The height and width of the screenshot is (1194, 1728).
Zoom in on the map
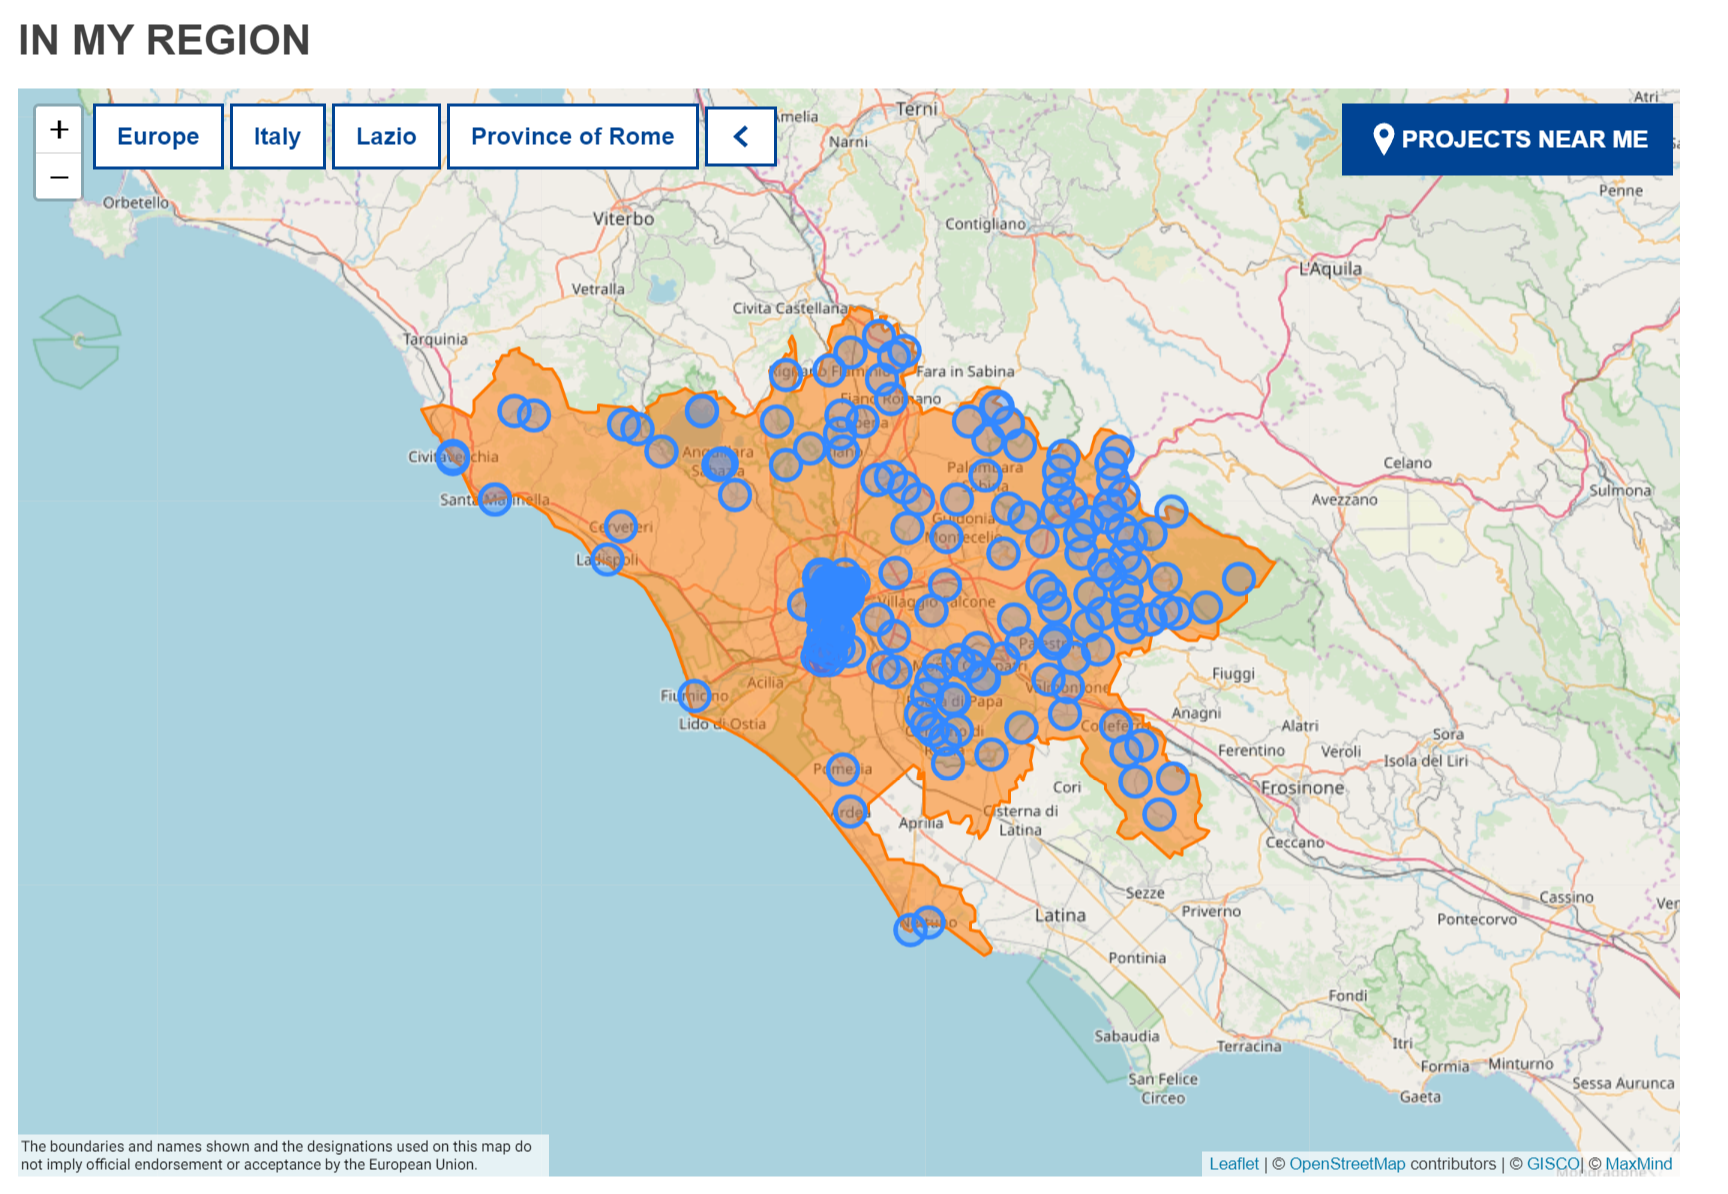(x=59, y=130)
